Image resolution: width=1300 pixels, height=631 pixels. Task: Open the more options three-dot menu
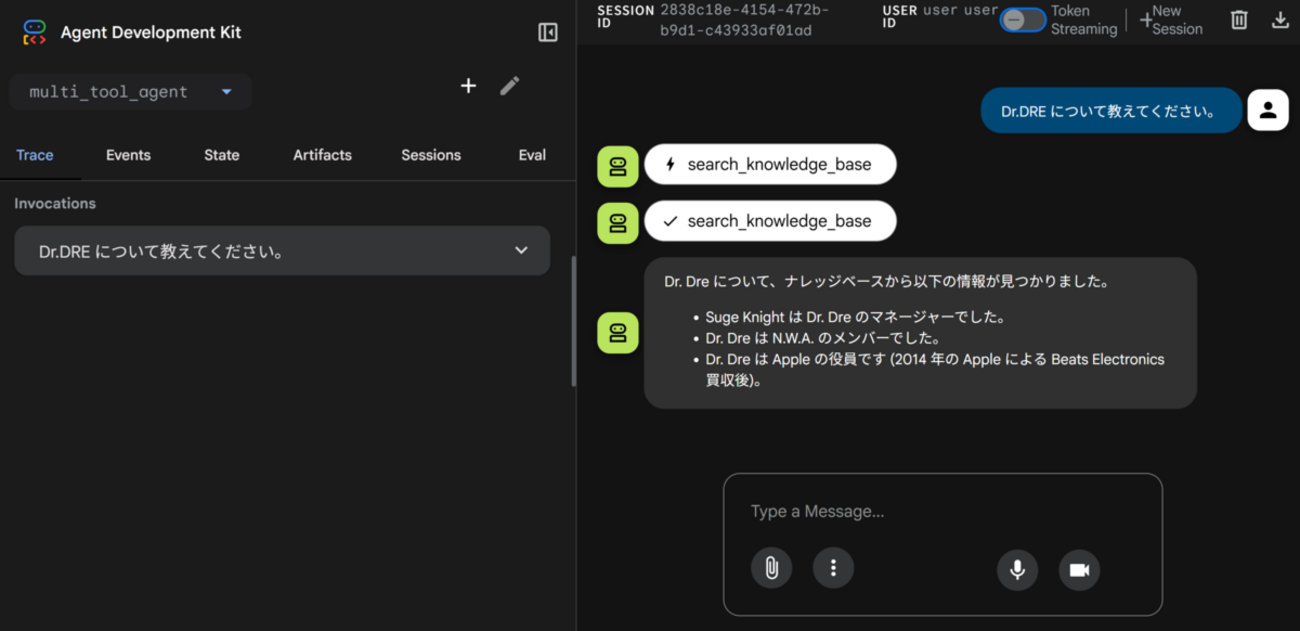click(833, 569)
